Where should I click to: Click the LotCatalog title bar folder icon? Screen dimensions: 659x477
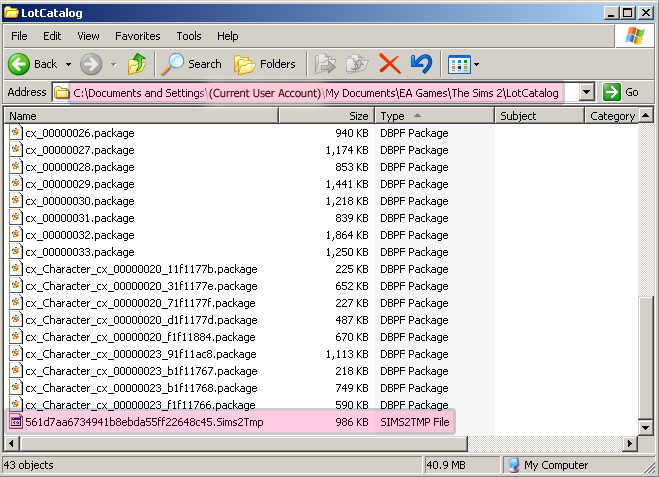[11, 12]
